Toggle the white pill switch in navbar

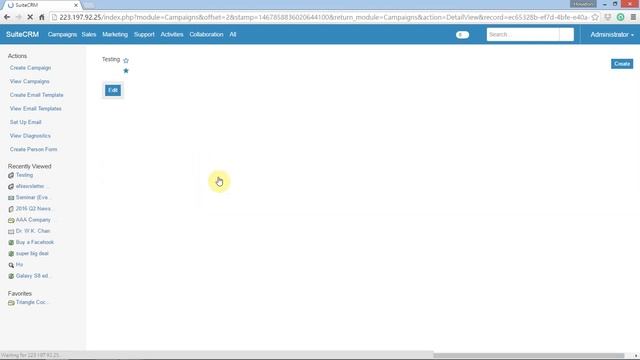pyautogui.click(x=462, y=35)
